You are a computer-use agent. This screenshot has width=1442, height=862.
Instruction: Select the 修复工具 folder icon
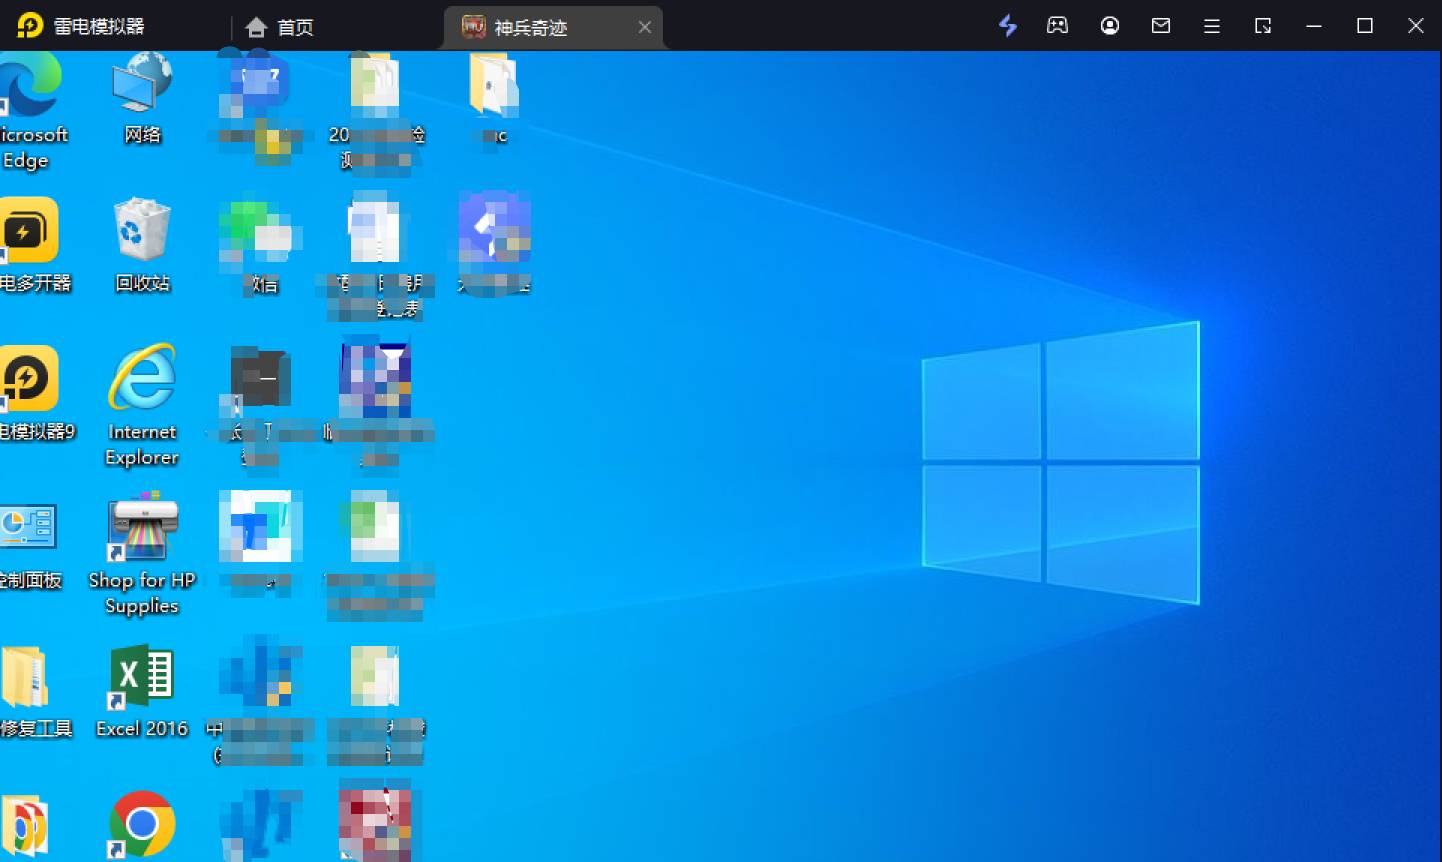(34, 692)
